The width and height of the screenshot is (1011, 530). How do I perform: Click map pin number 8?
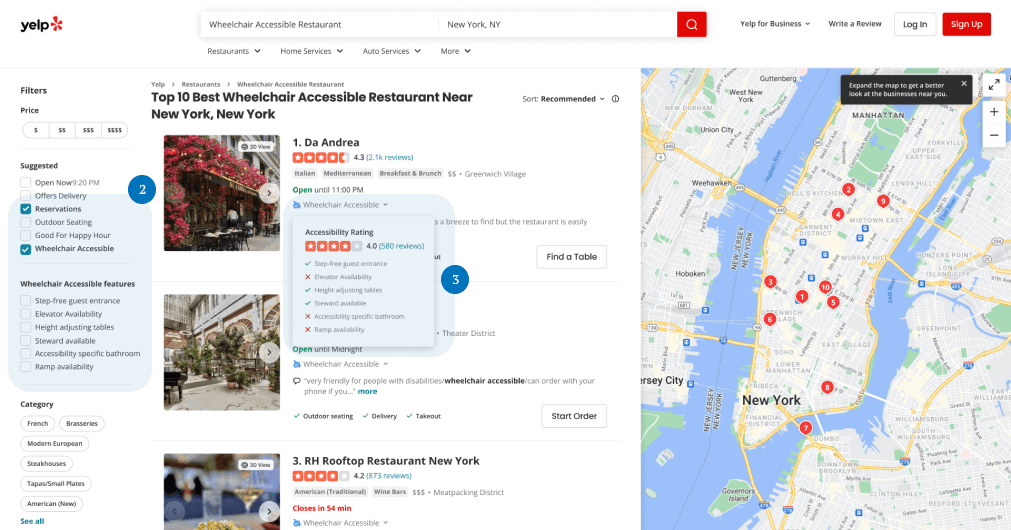pos(827,388)
